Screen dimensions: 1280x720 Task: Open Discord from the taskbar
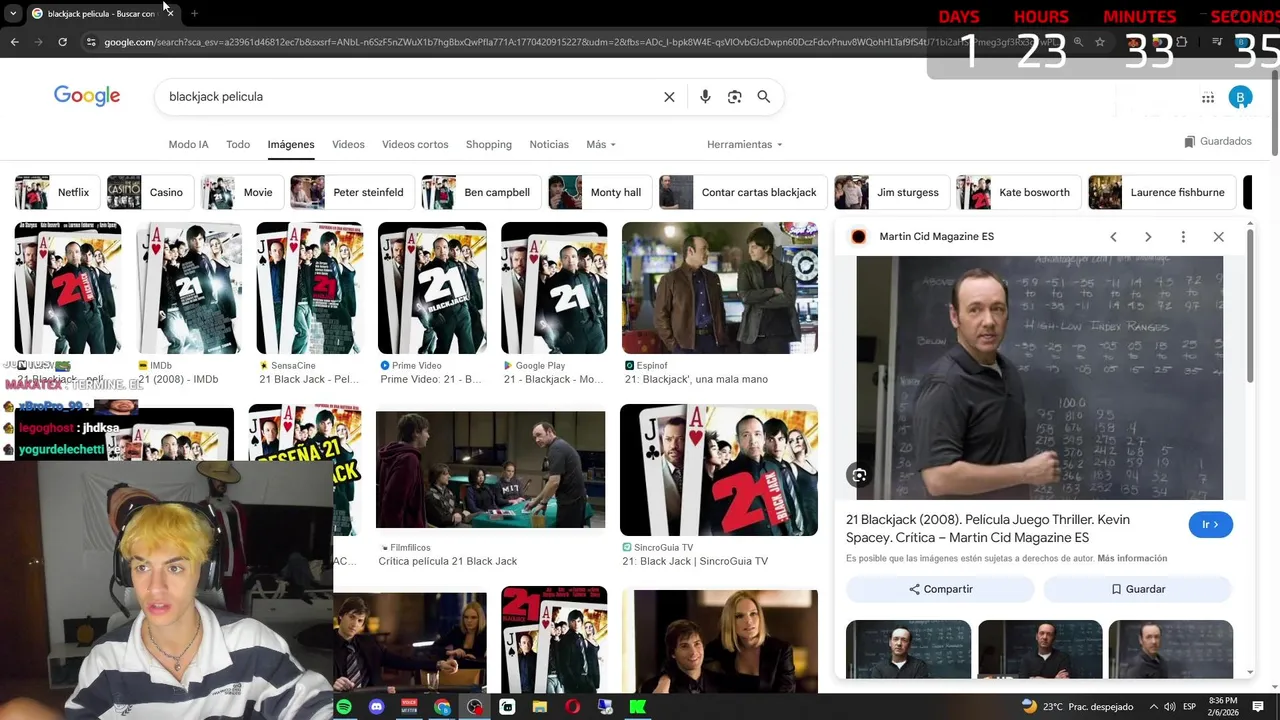click(376, 707)
